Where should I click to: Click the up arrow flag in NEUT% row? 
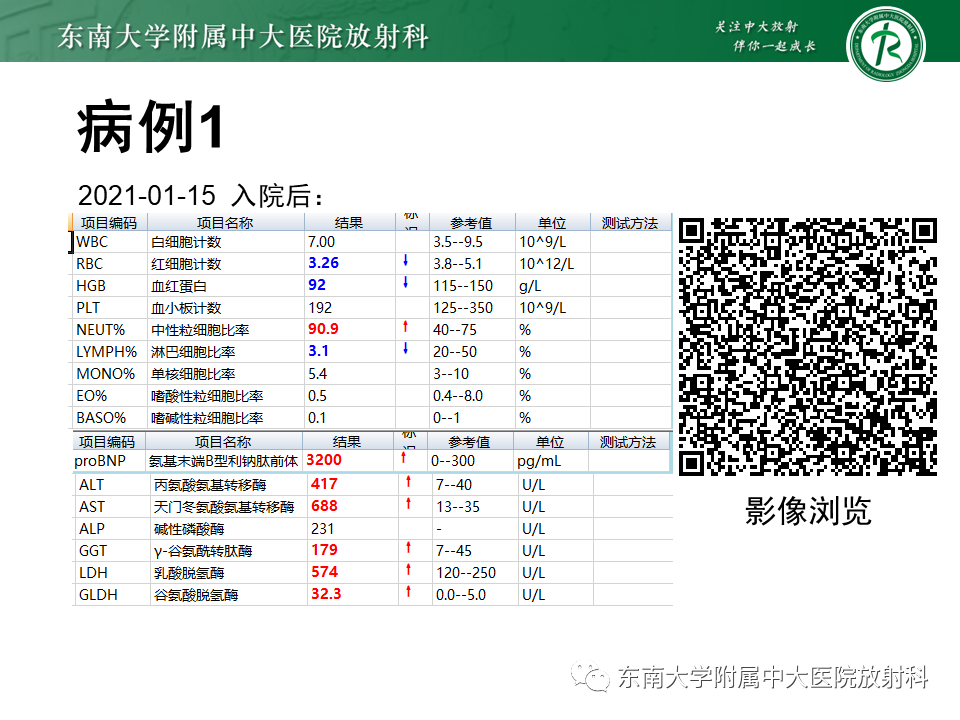tap(405, 327)
